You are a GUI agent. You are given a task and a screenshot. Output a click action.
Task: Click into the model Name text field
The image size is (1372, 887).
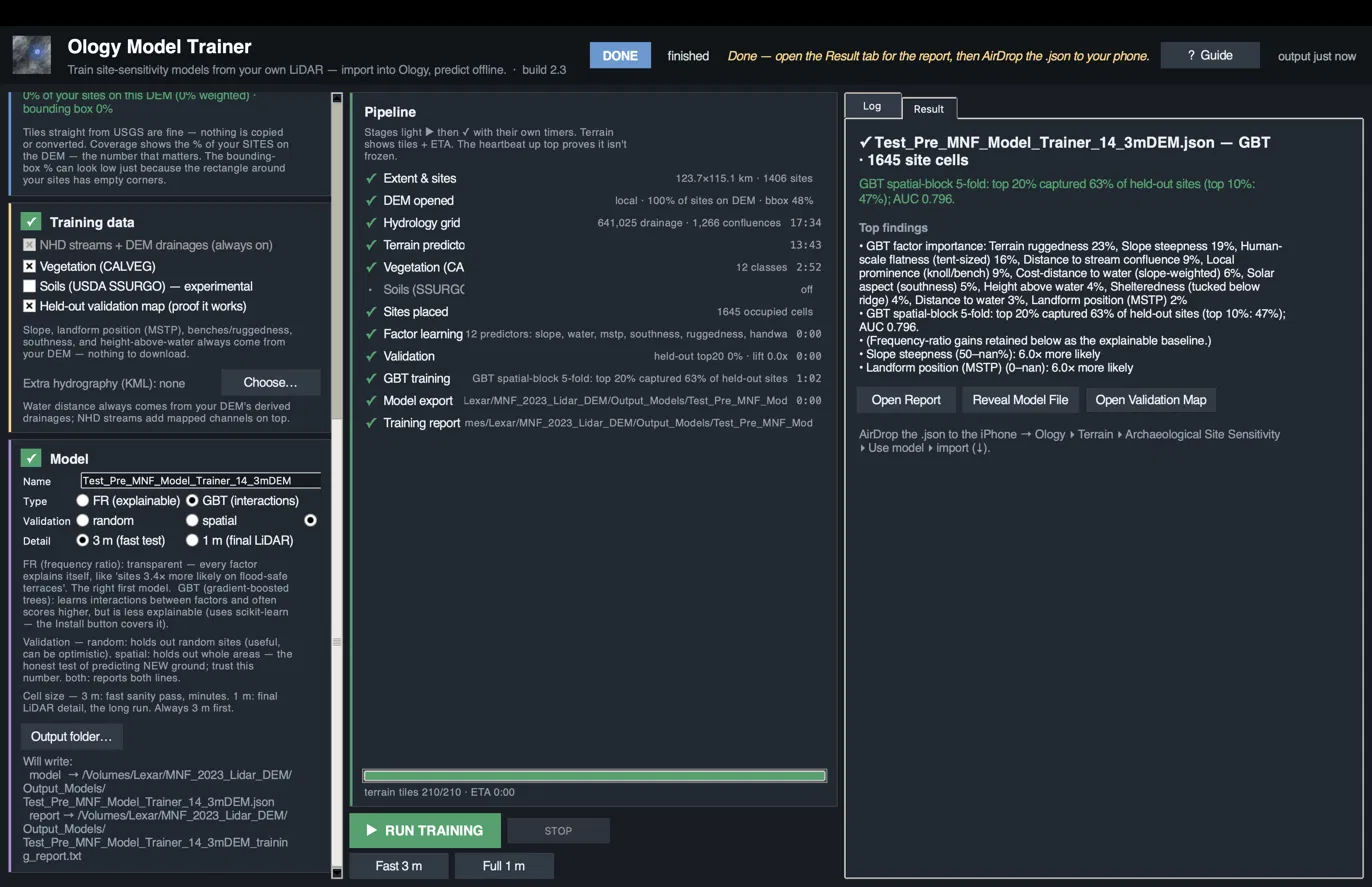pos(201,480)
